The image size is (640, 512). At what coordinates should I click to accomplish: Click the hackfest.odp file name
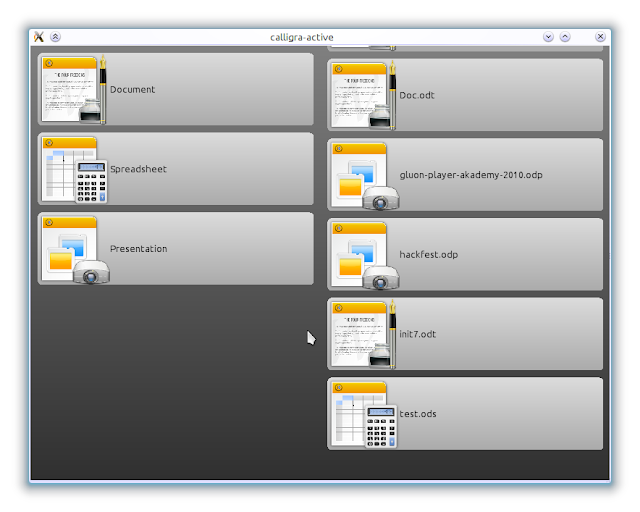pos(429,254)
